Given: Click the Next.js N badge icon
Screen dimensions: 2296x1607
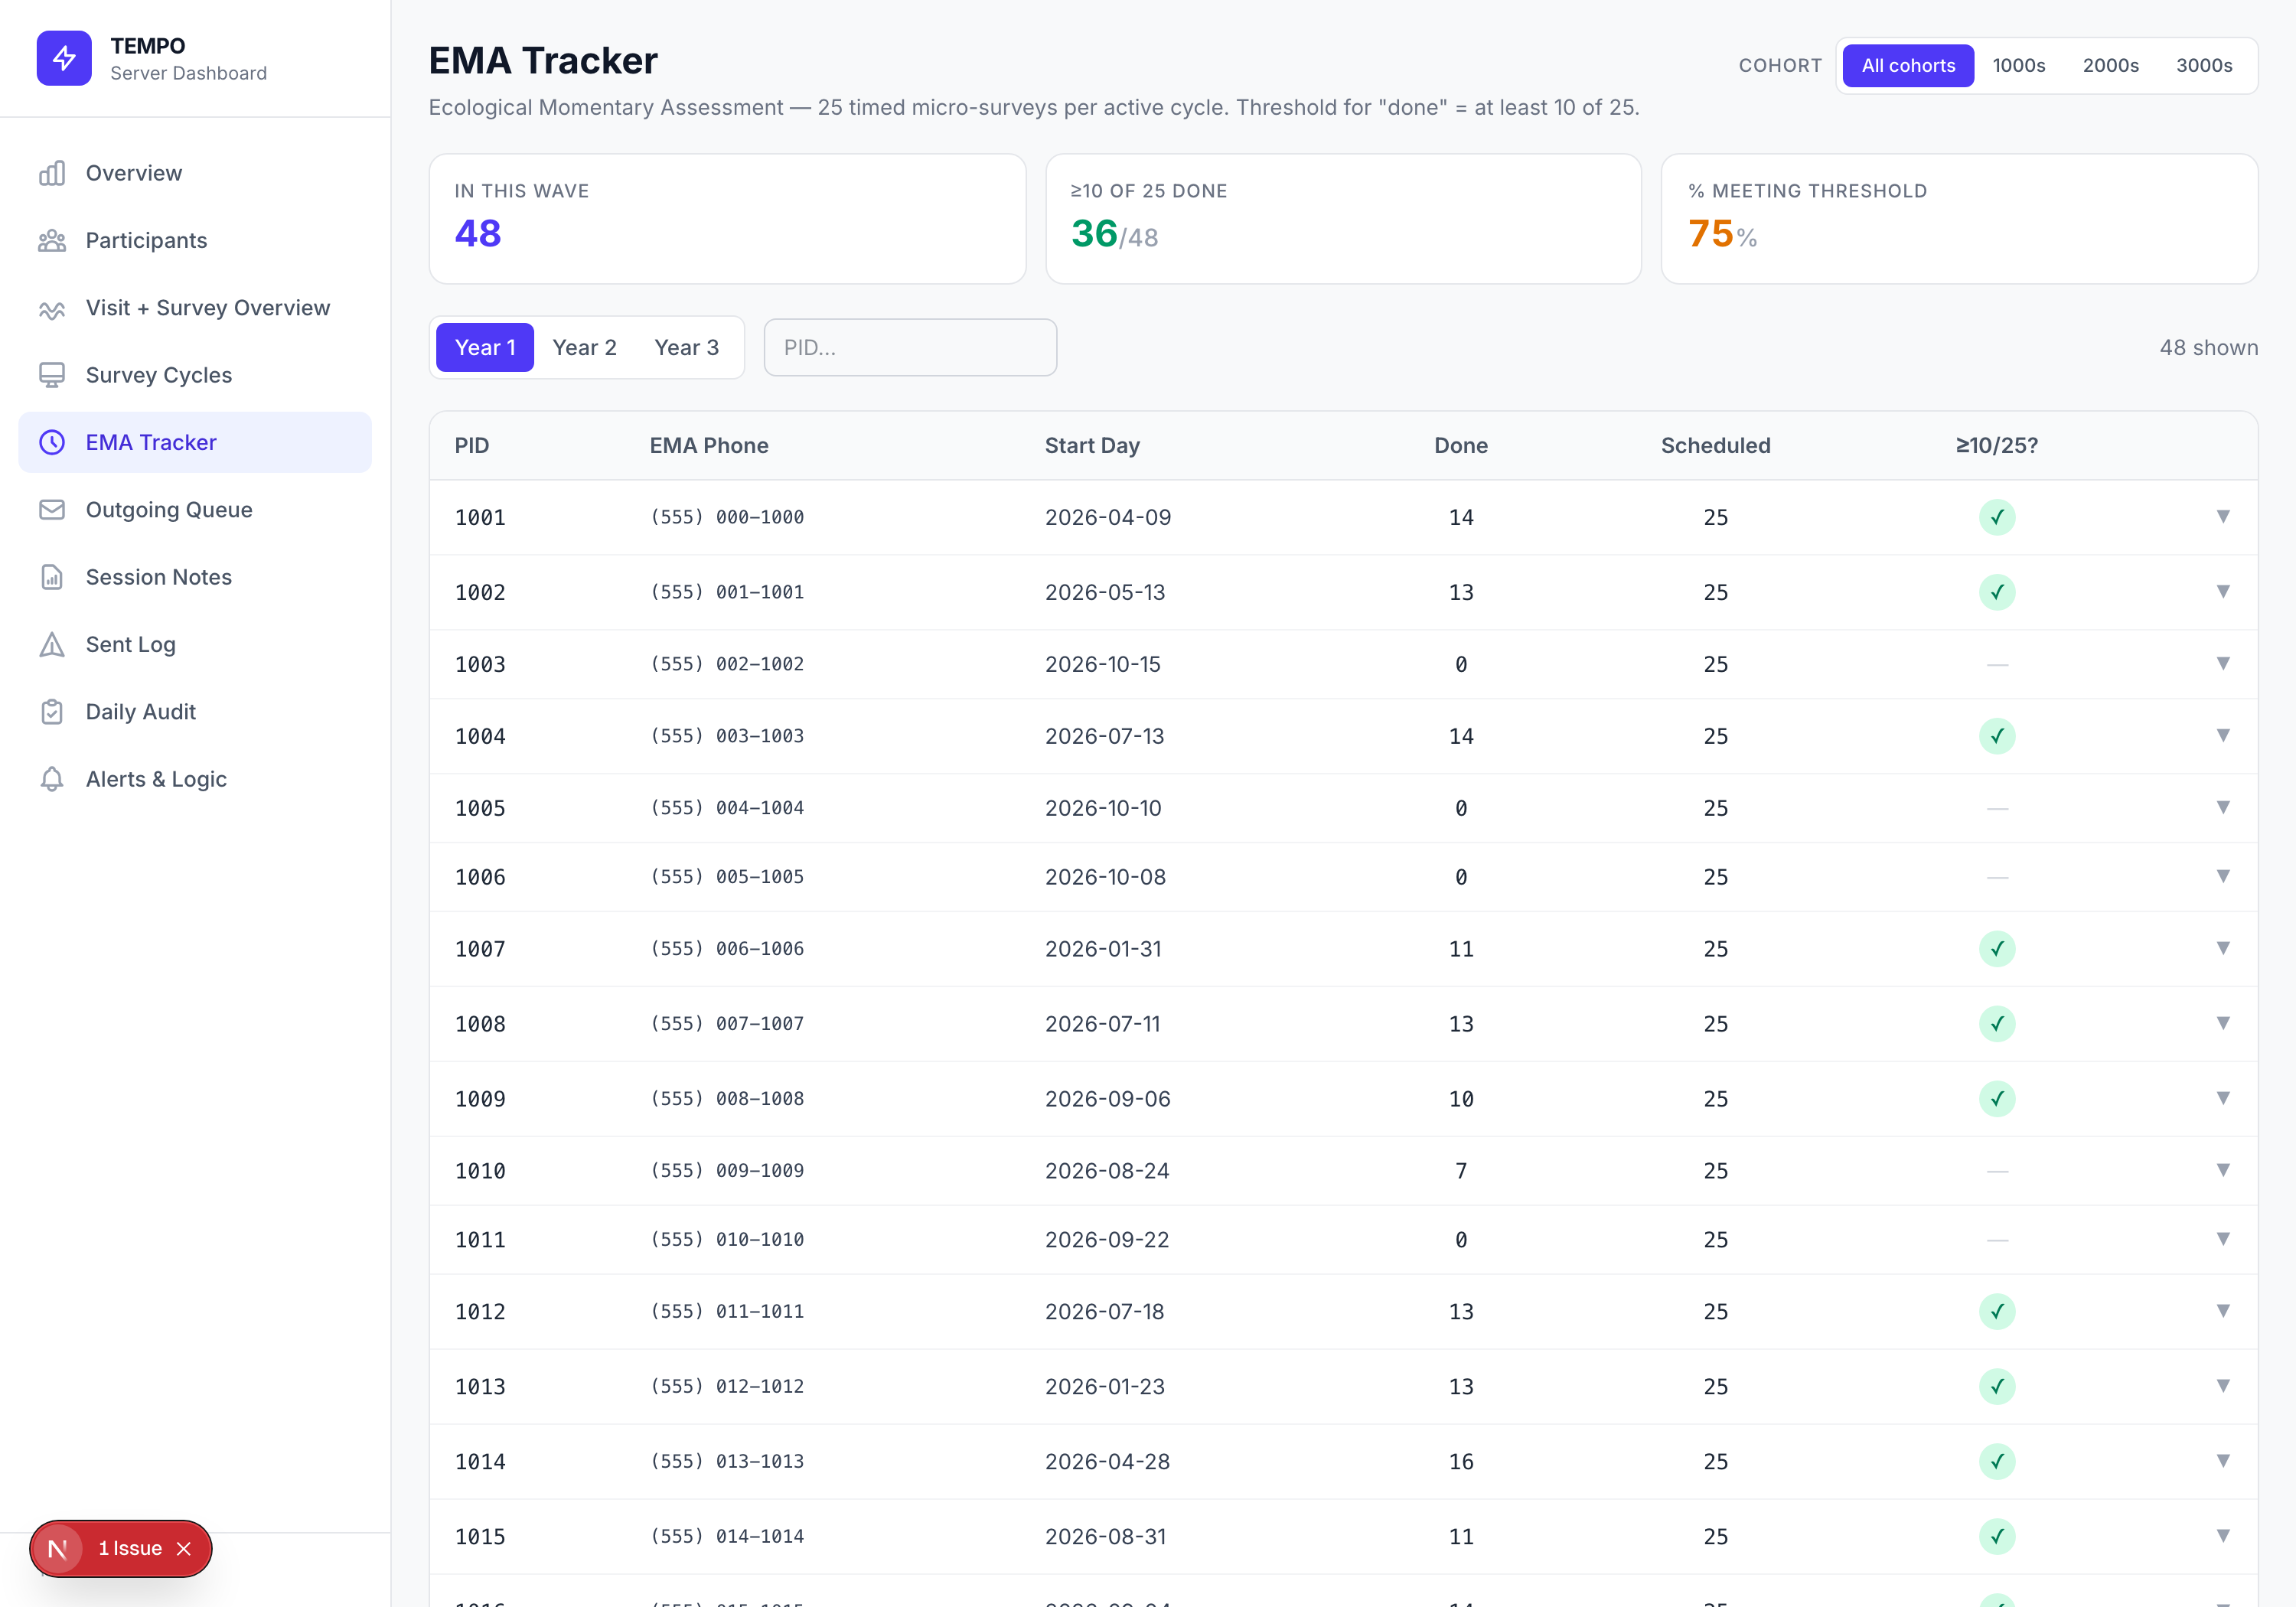Looking at the screenshot, I should coord(58,1549).
